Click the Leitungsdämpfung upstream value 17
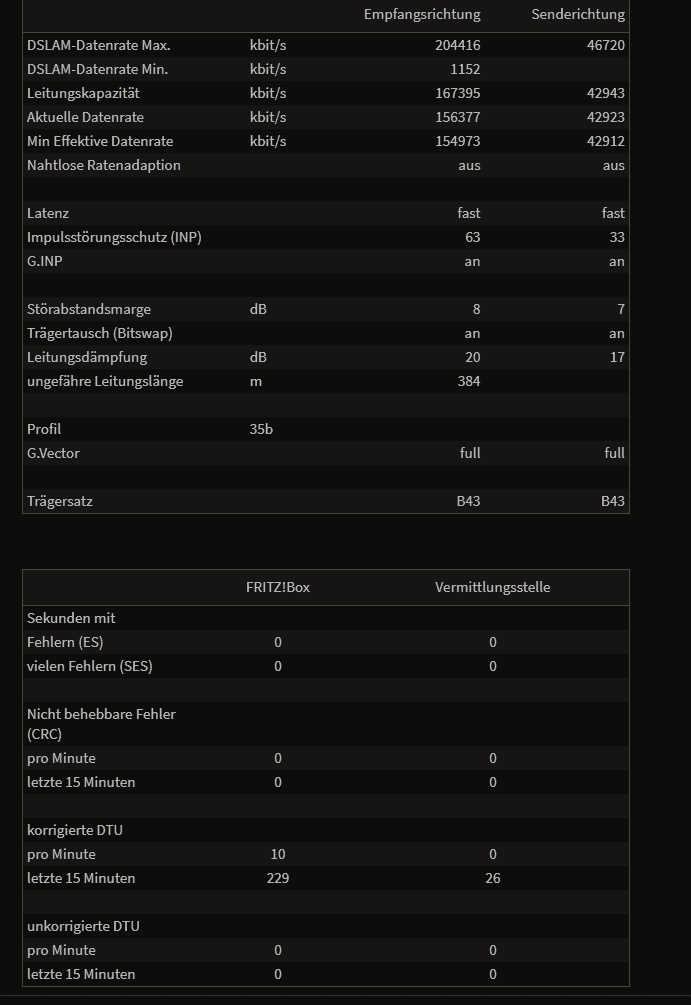The image size is (691, 1005). pos(617,357)
